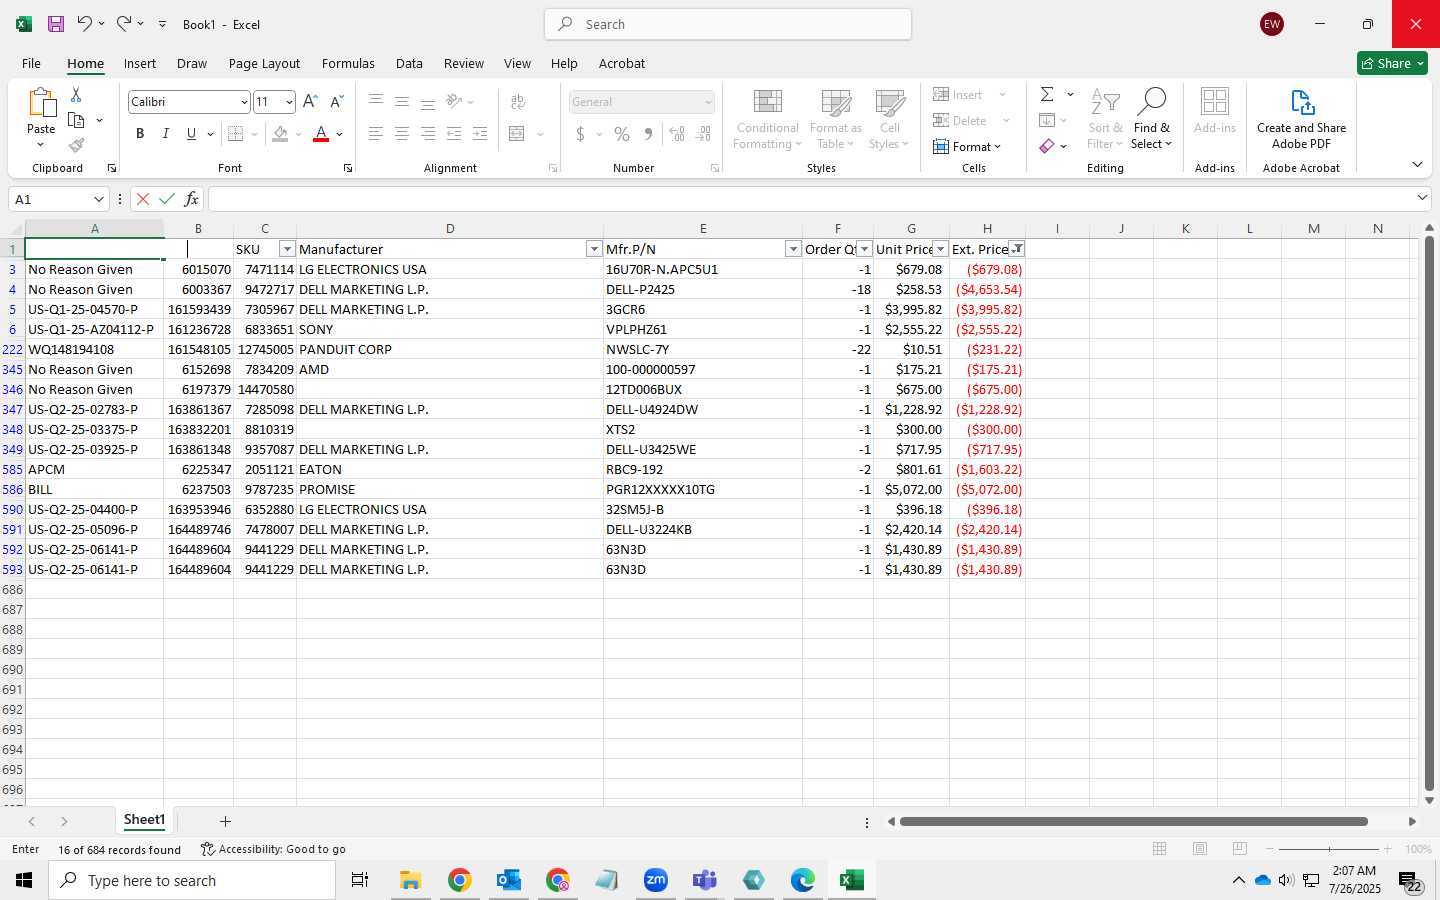Select the Format Painter brush icon
Screen dimensions: 1440x900
click(x=76, y=145)
